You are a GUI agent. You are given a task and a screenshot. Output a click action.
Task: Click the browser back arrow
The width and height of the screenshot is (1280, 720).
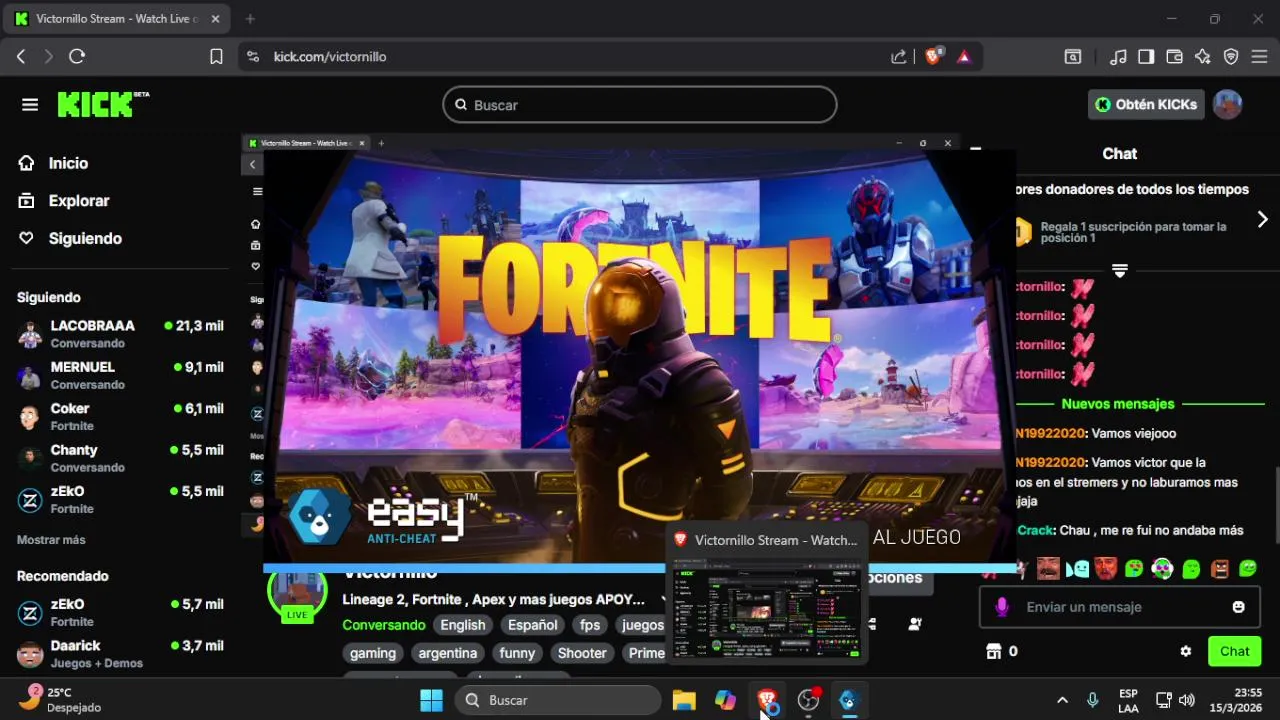click(21, 57)
